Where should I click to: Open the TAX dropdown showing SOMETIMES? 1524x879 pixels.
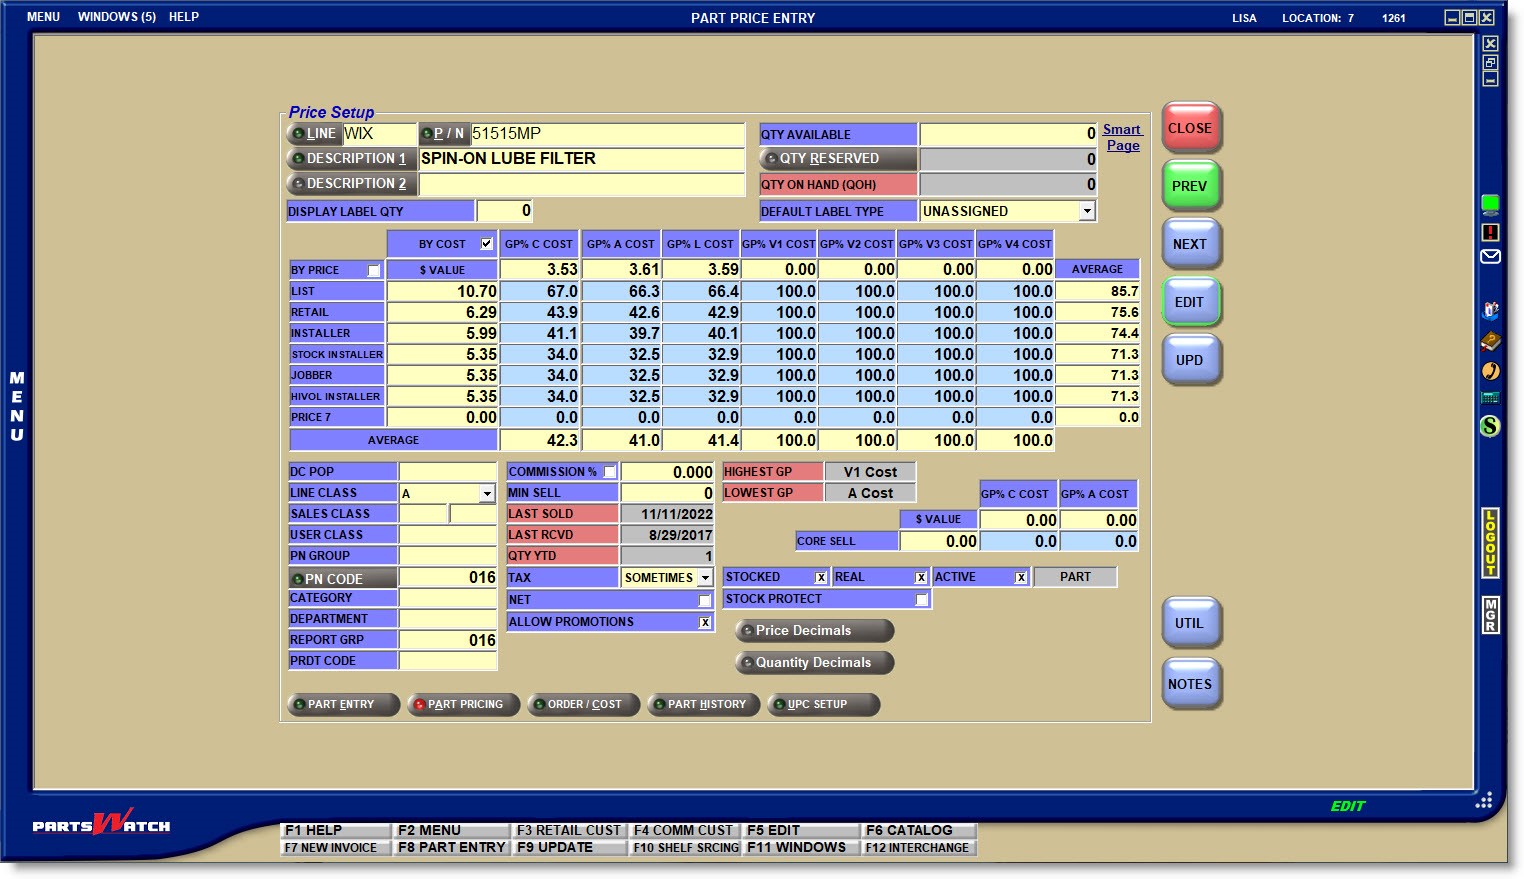pos(705,578)
